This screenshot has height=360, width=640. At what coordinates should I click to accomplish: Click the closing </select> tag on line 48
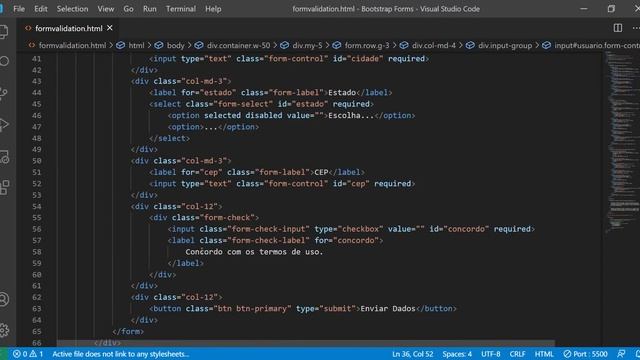click(169, 138)
